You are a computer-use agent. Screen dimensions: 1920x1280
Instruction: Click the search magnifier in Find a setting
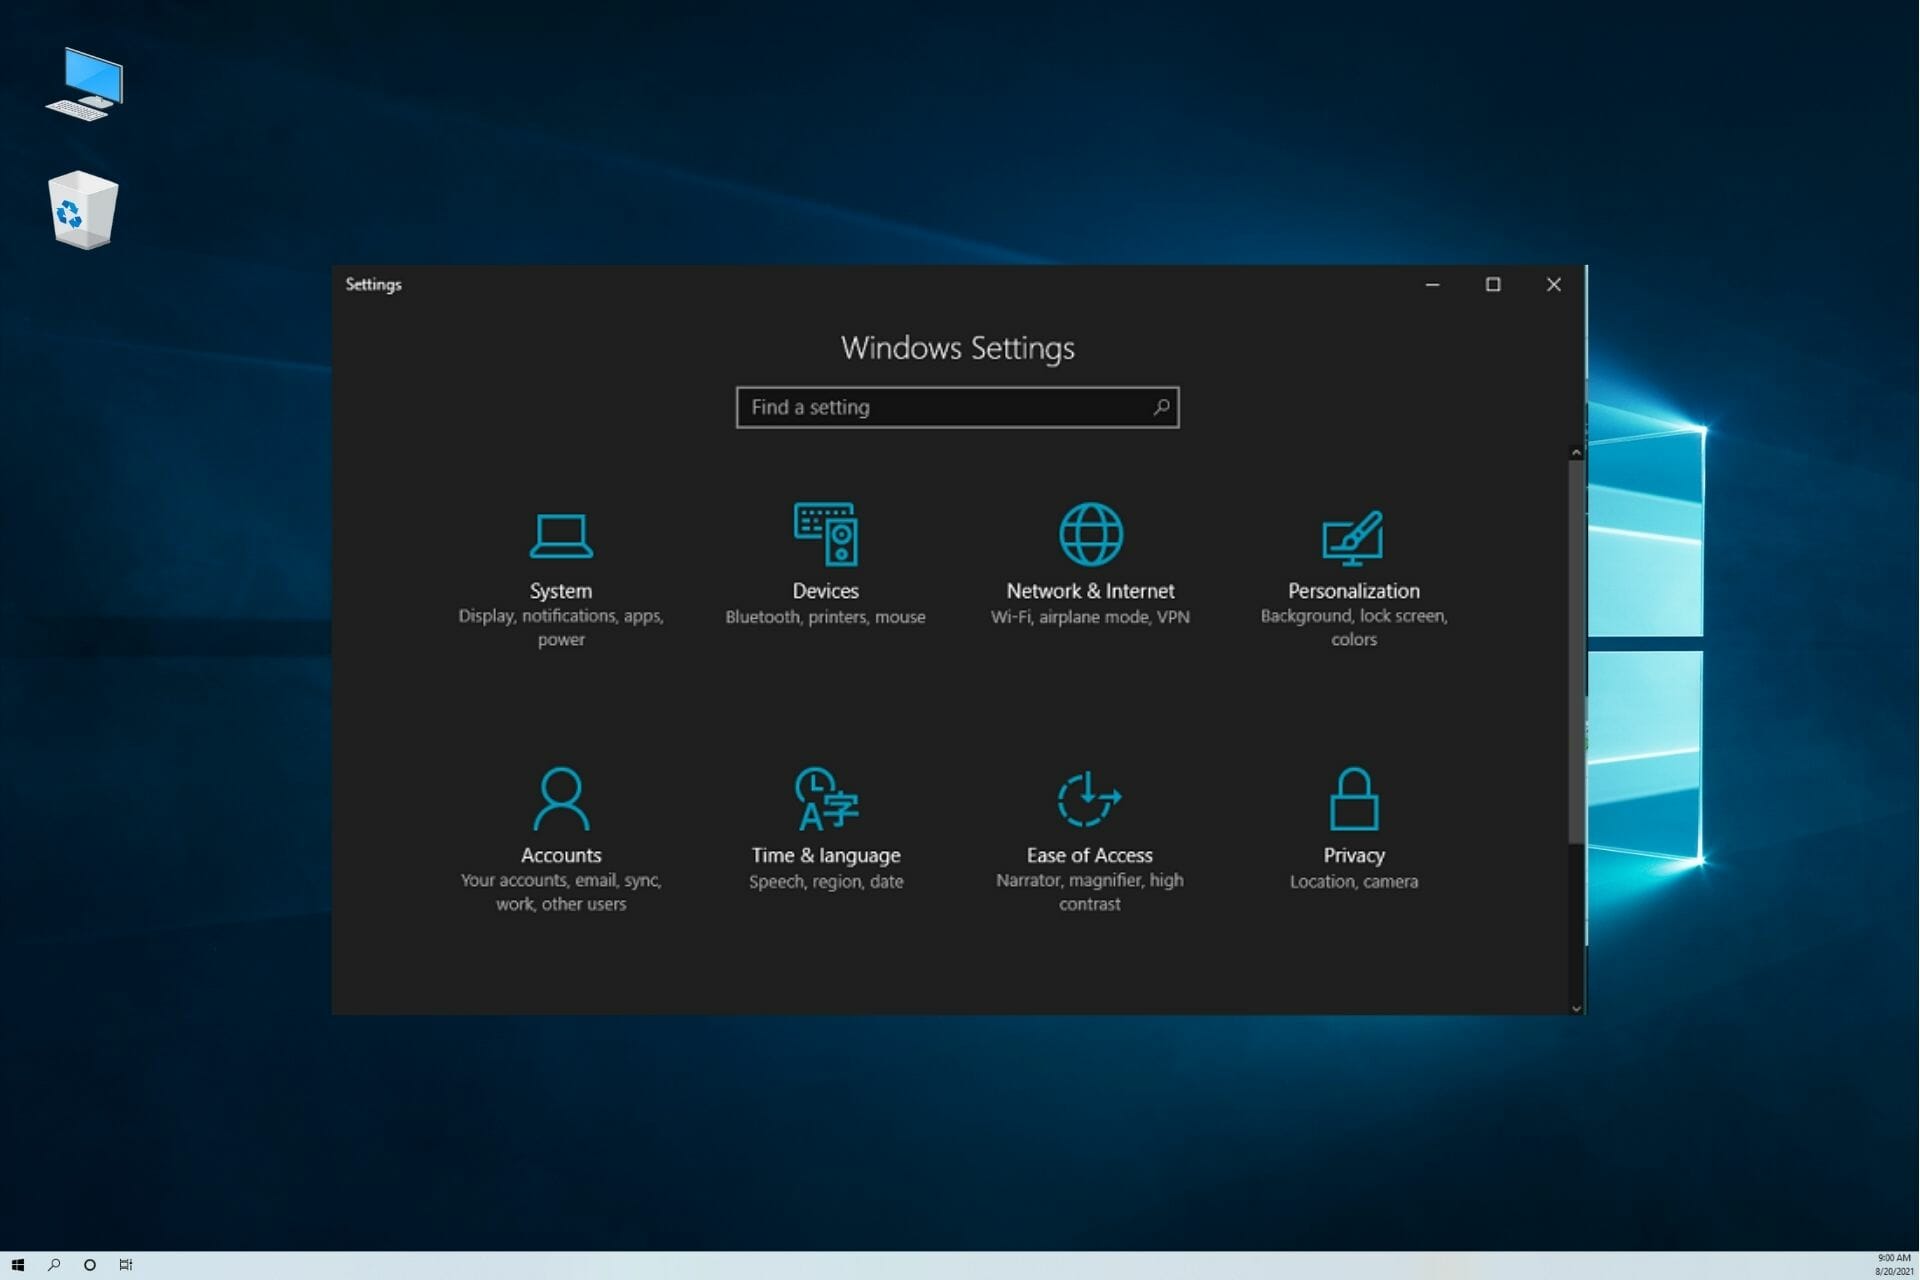[1160, 407]
